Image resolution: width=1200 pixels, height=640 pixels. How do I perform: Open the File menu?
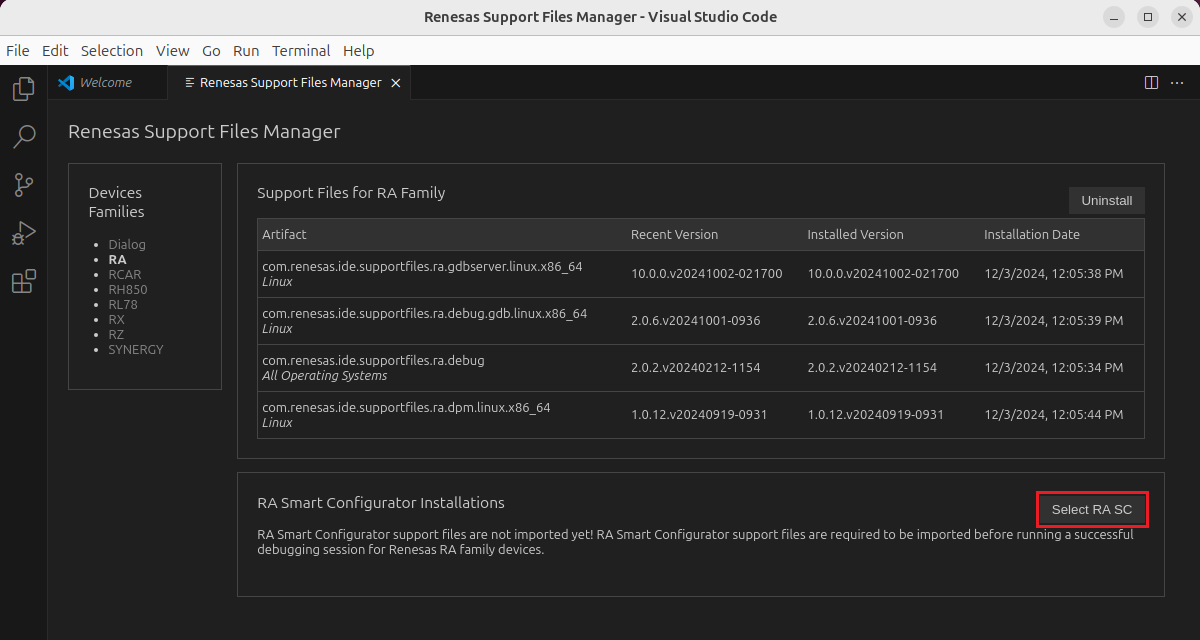point(18,51)
